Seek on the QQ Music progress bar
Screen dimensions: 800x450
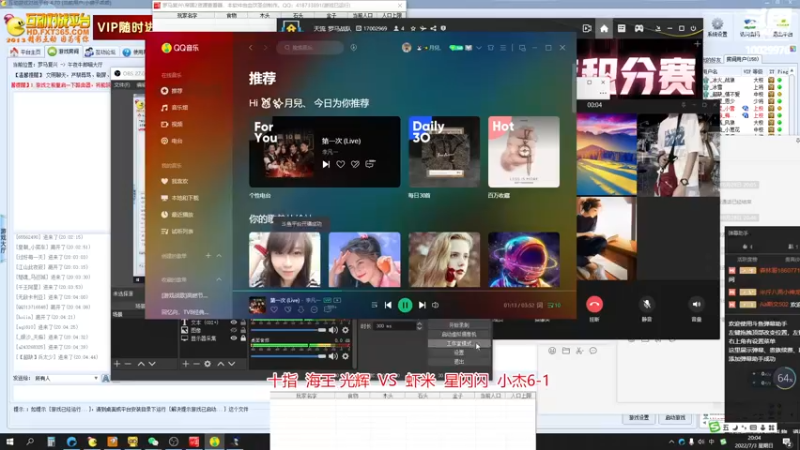(404, 290)
